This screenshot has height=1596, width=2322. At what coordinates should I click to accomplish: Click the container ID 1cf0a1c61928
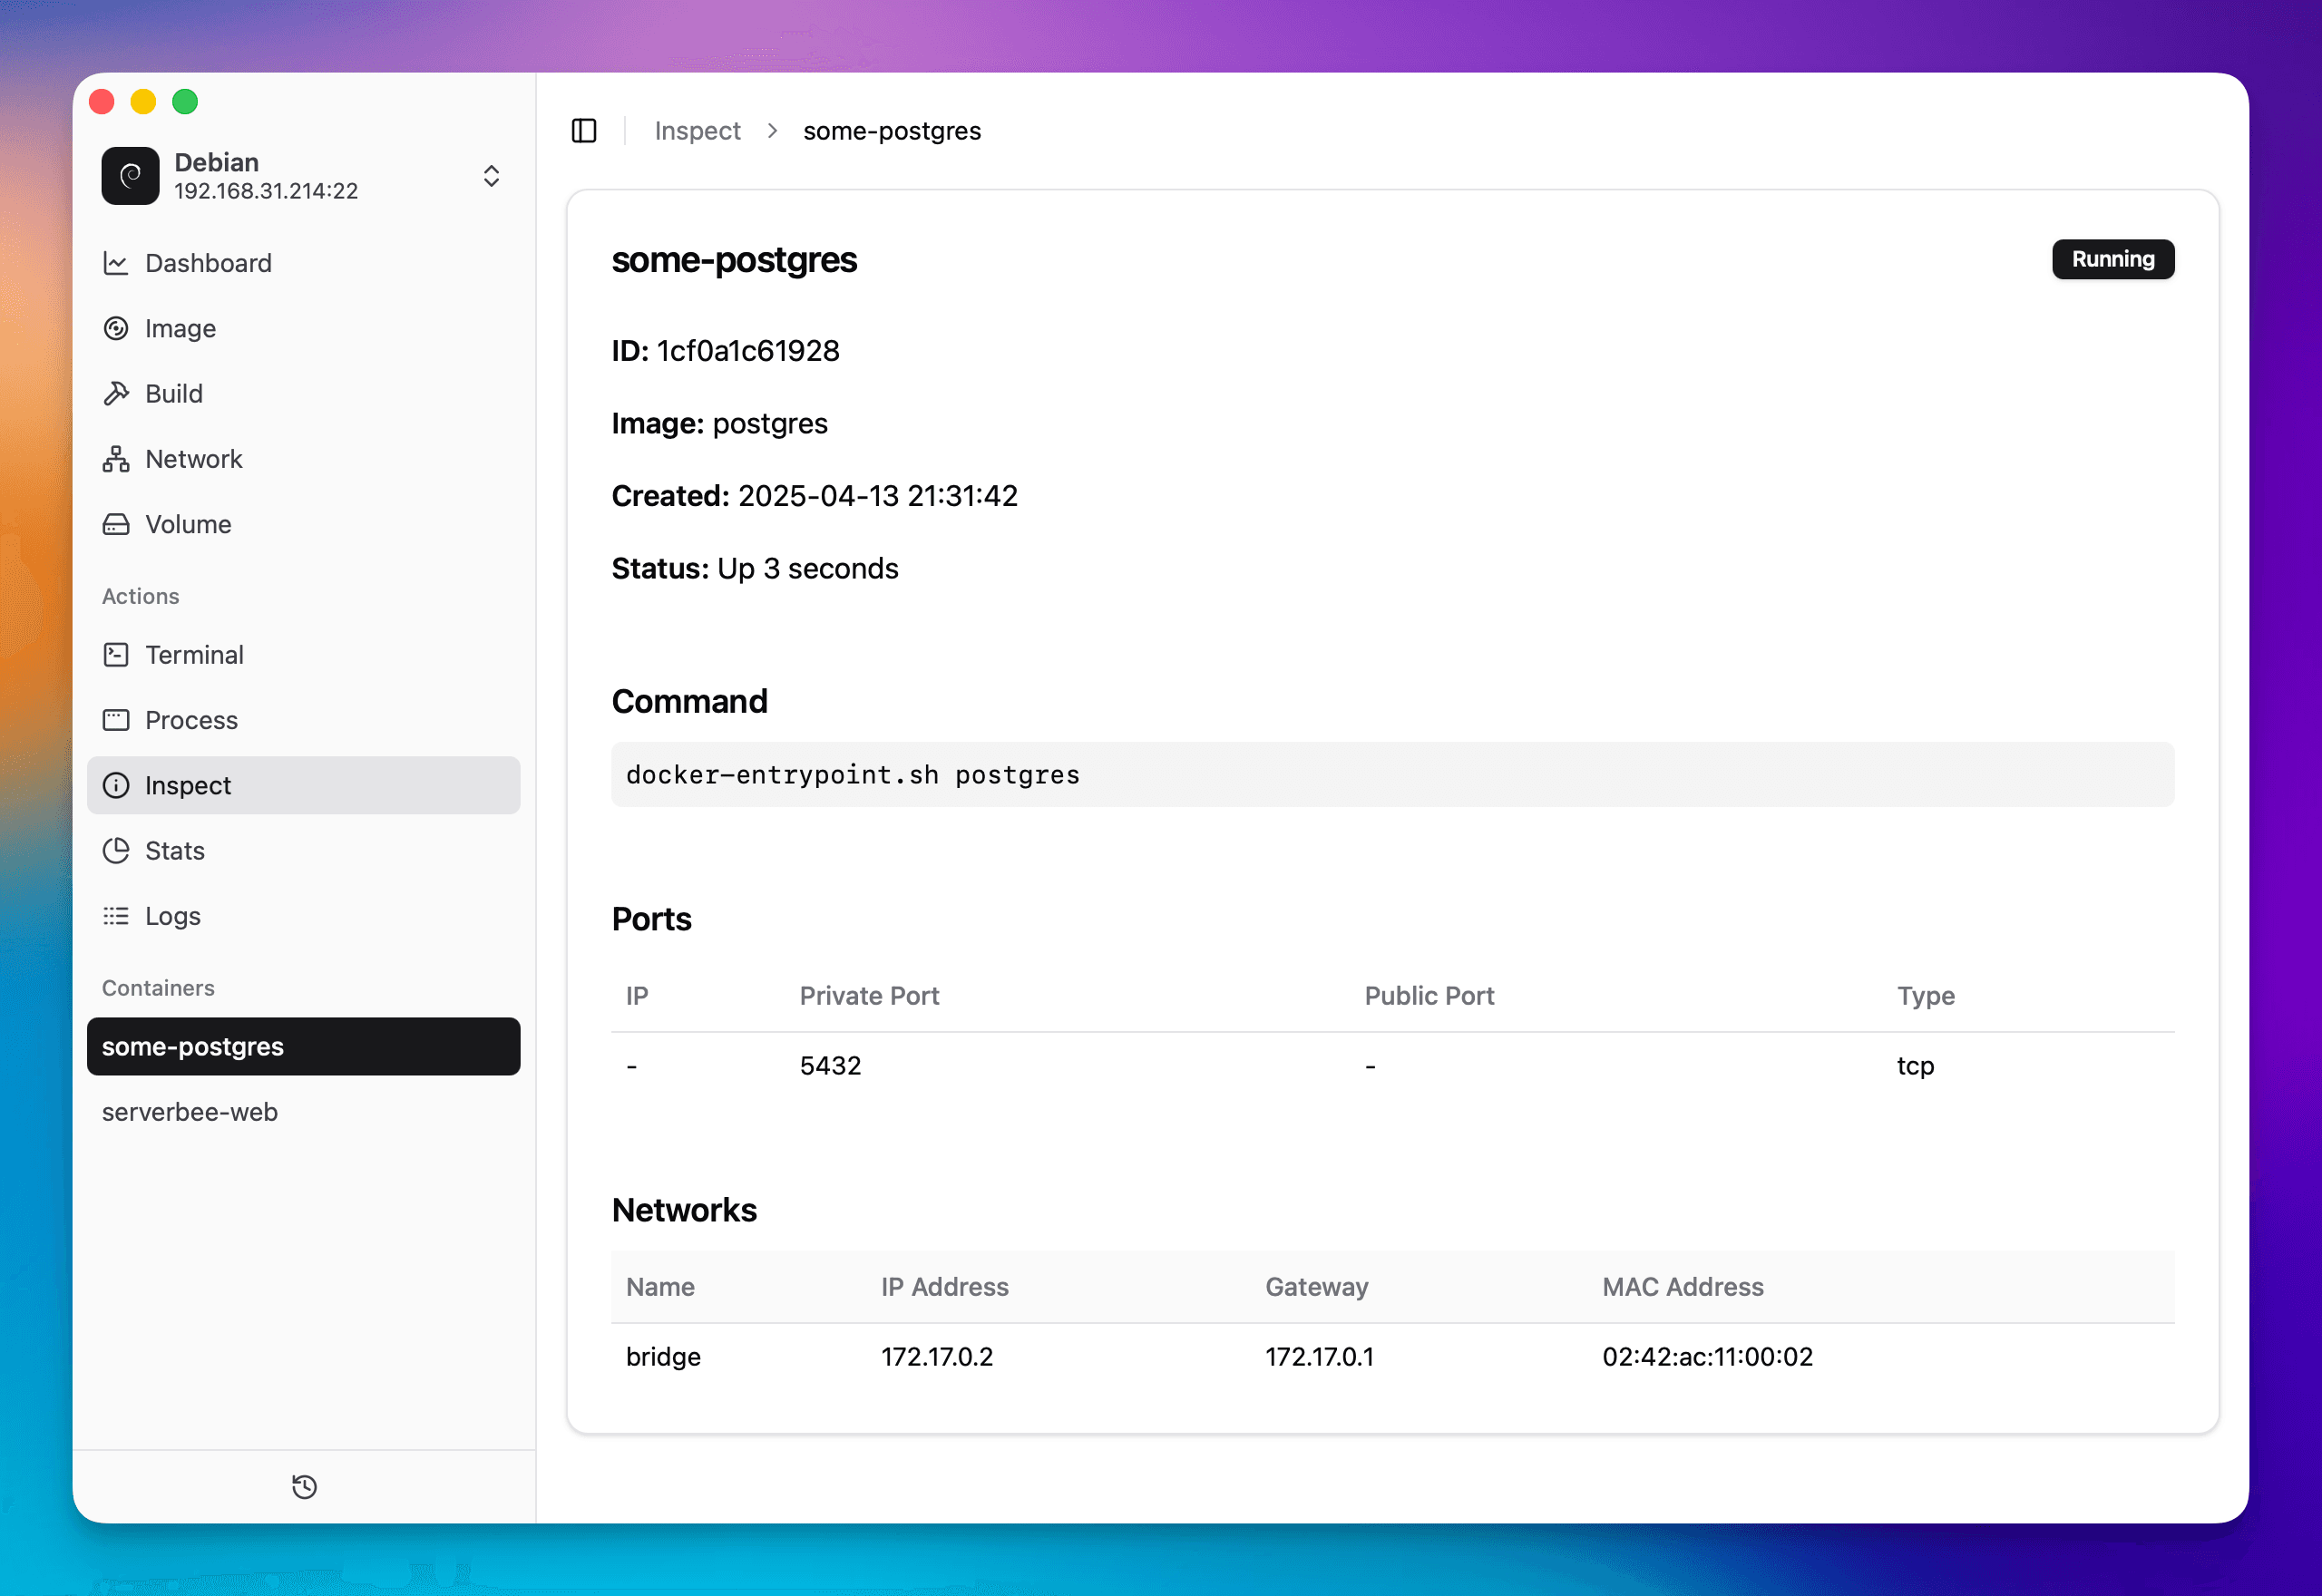748,350
